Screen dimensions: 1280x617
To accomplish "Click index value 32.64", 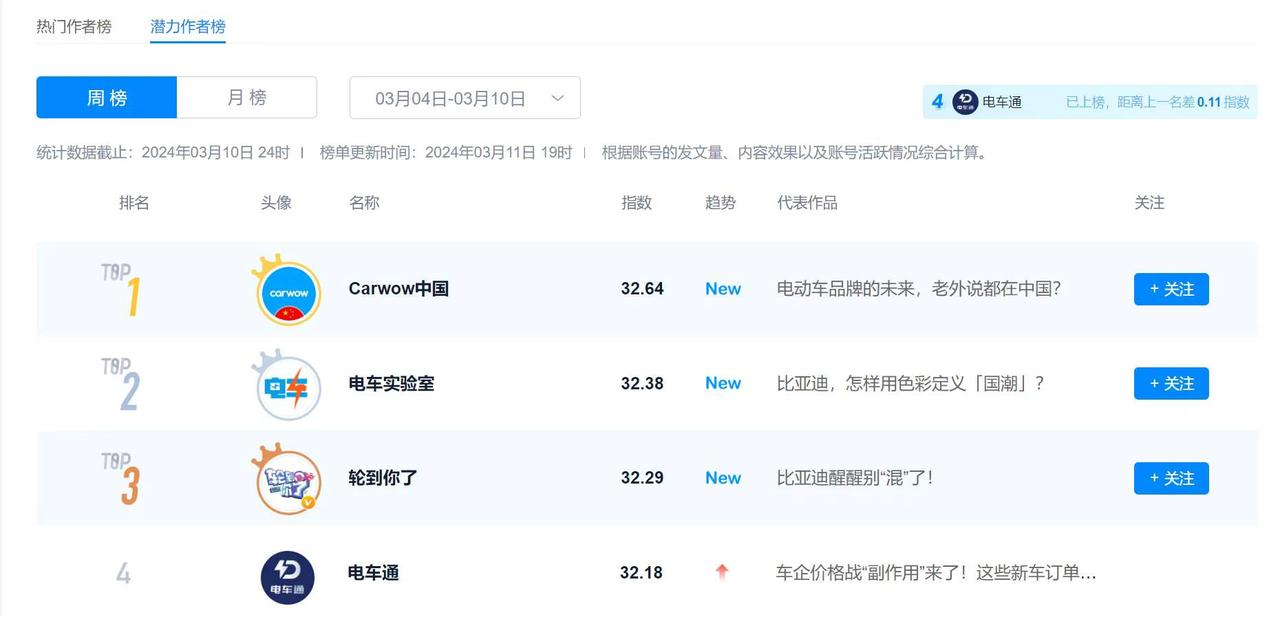I will (x=642, y=289).
